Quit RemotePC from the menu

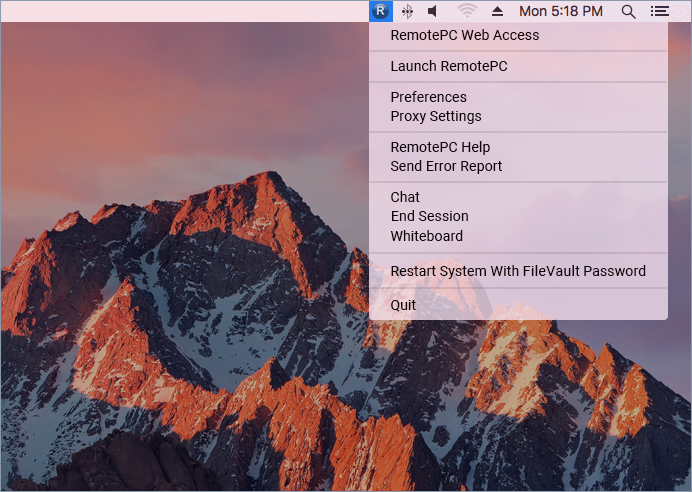coord(403,305)
